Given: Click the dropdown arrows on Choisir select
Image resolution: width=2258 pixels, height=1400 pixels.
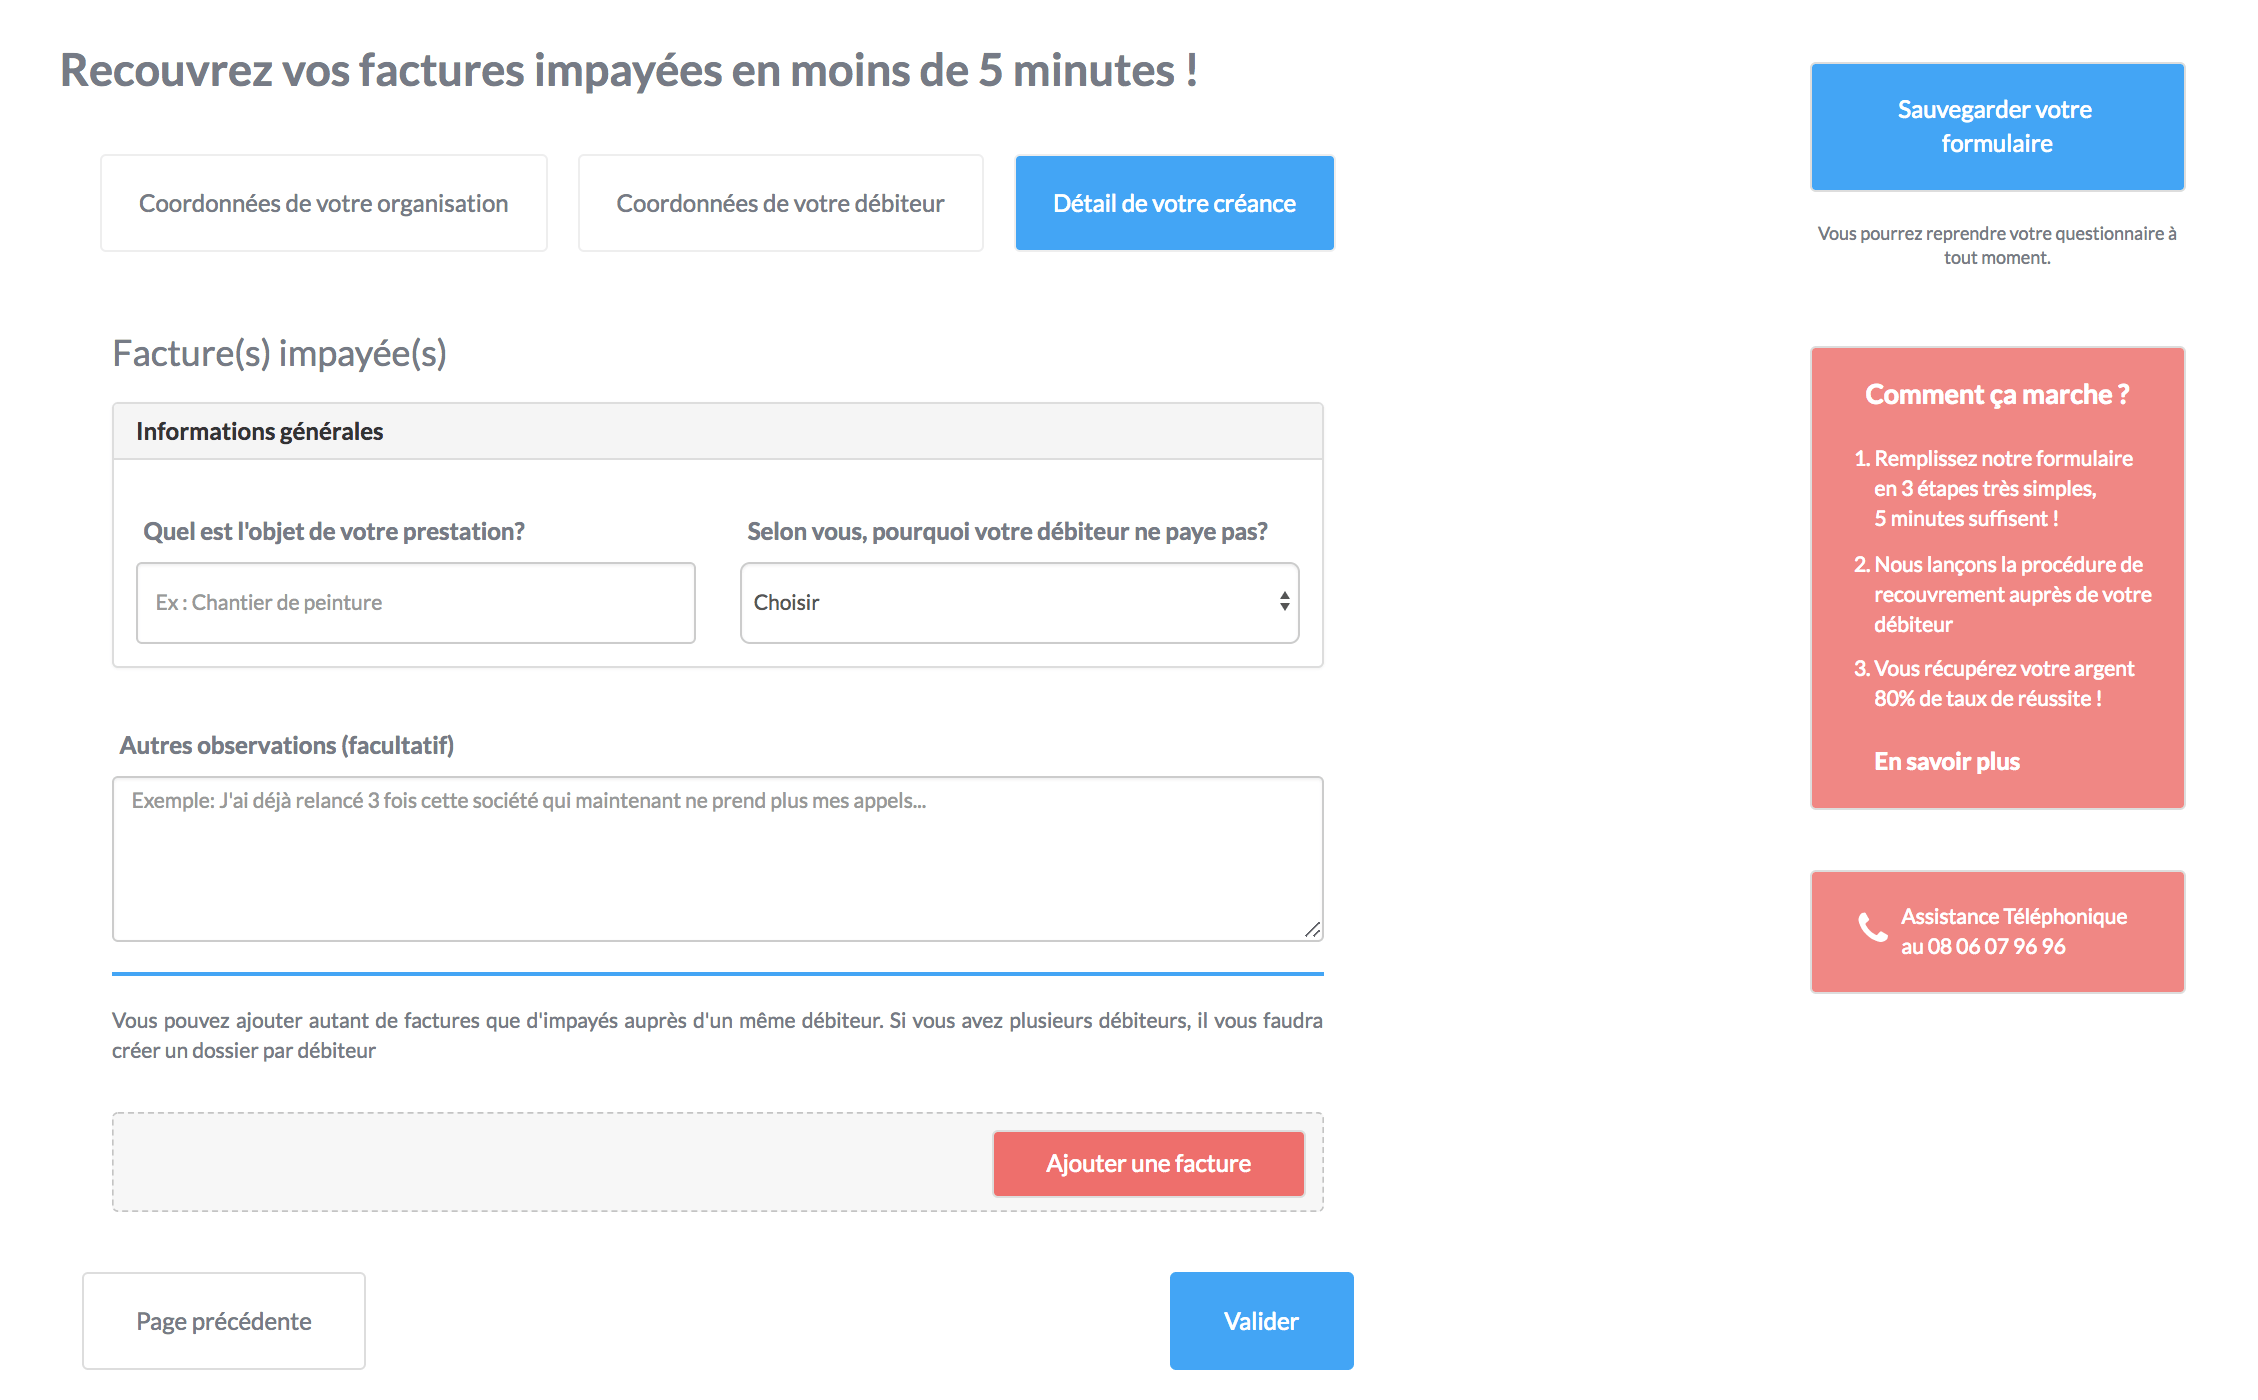Looking at the screenshot, I should point(1284,601).
